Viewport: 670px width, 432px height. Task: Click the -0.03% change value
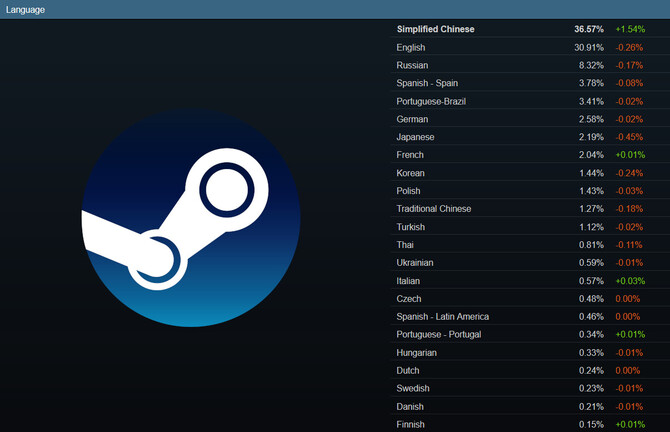(x=629, y=191)
